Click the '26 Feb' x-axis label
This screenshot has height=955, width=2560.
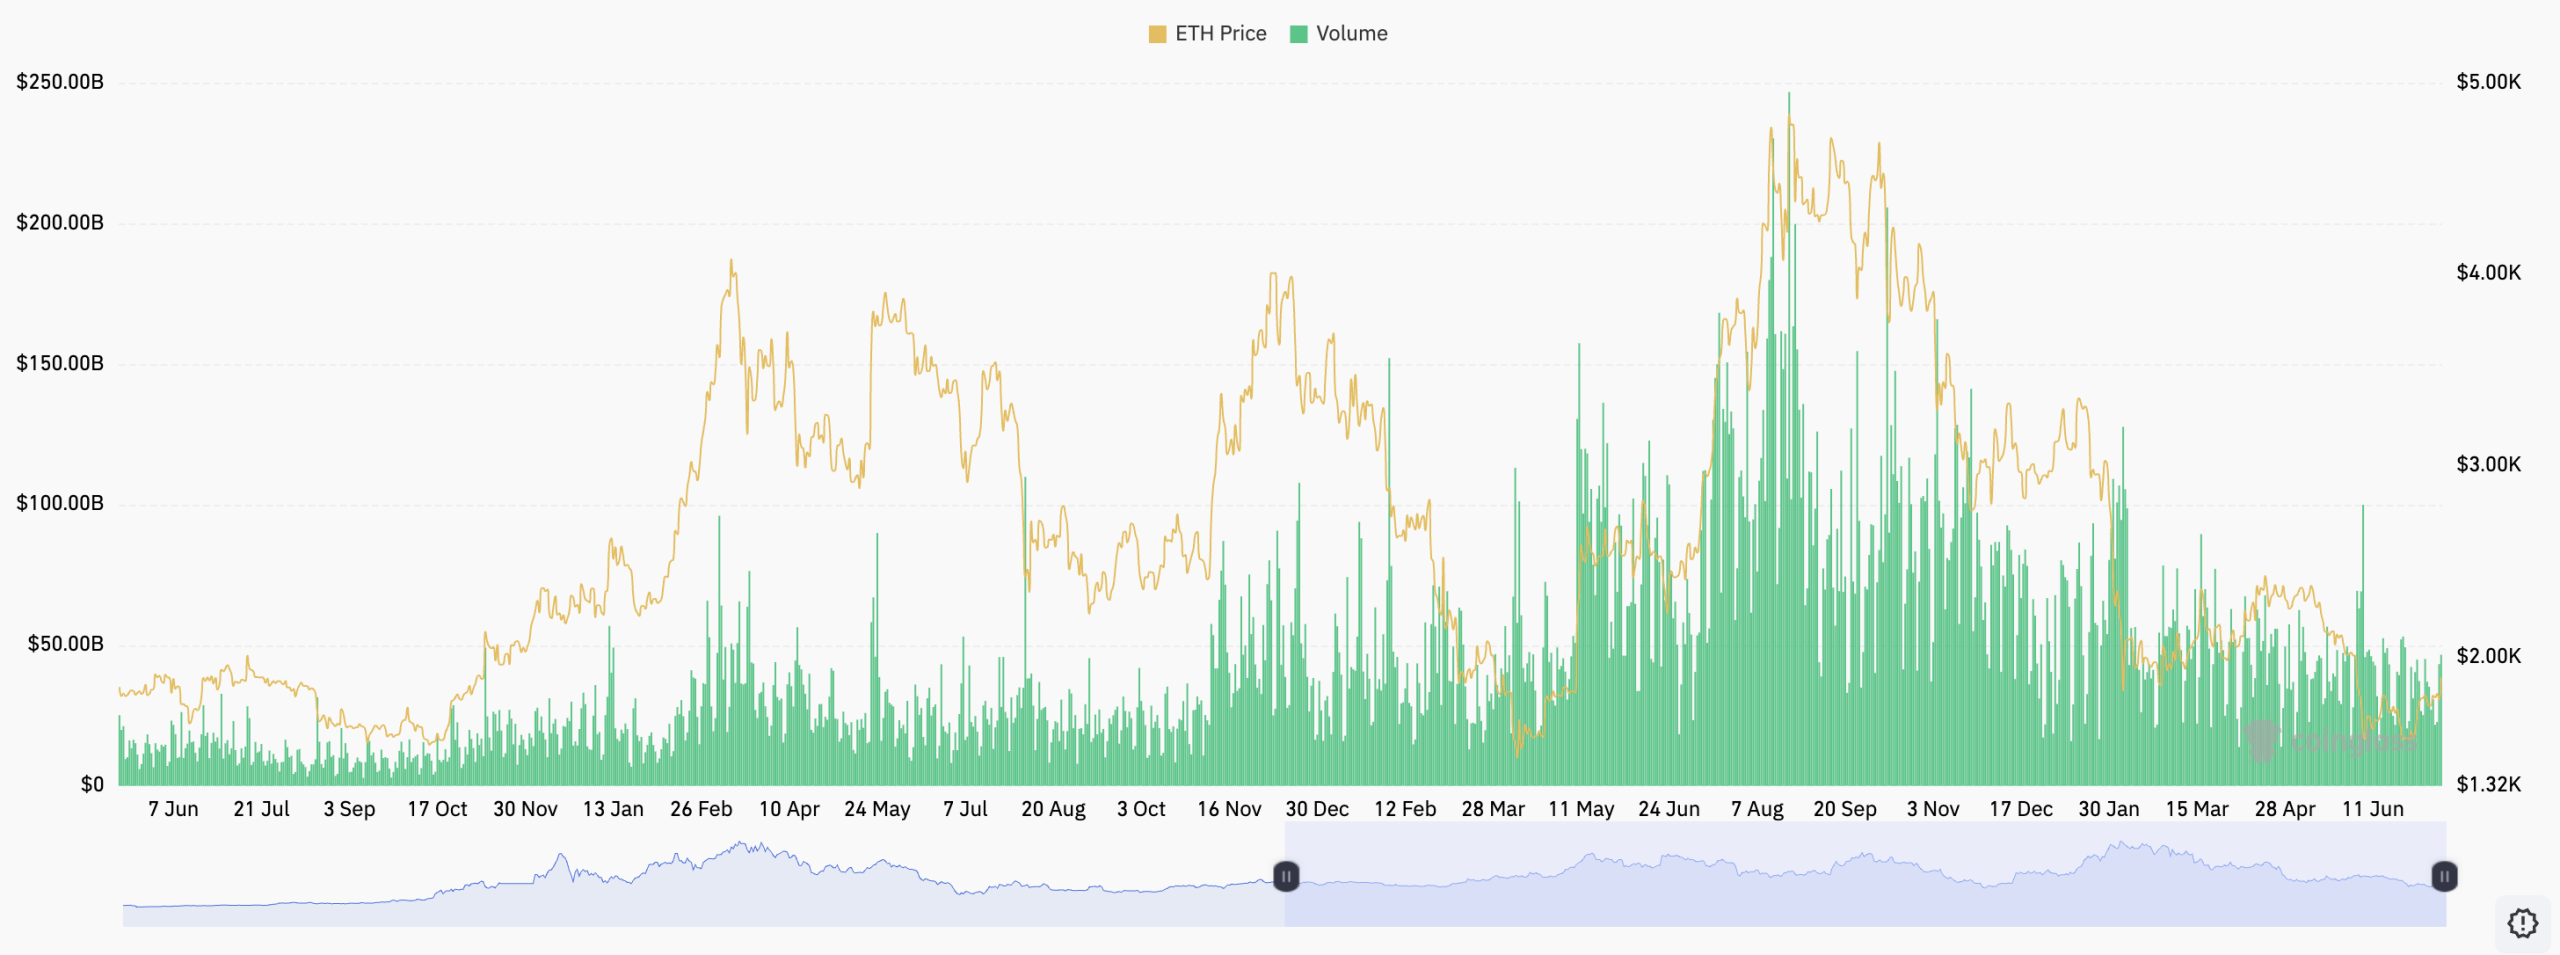tap(701, 809)
